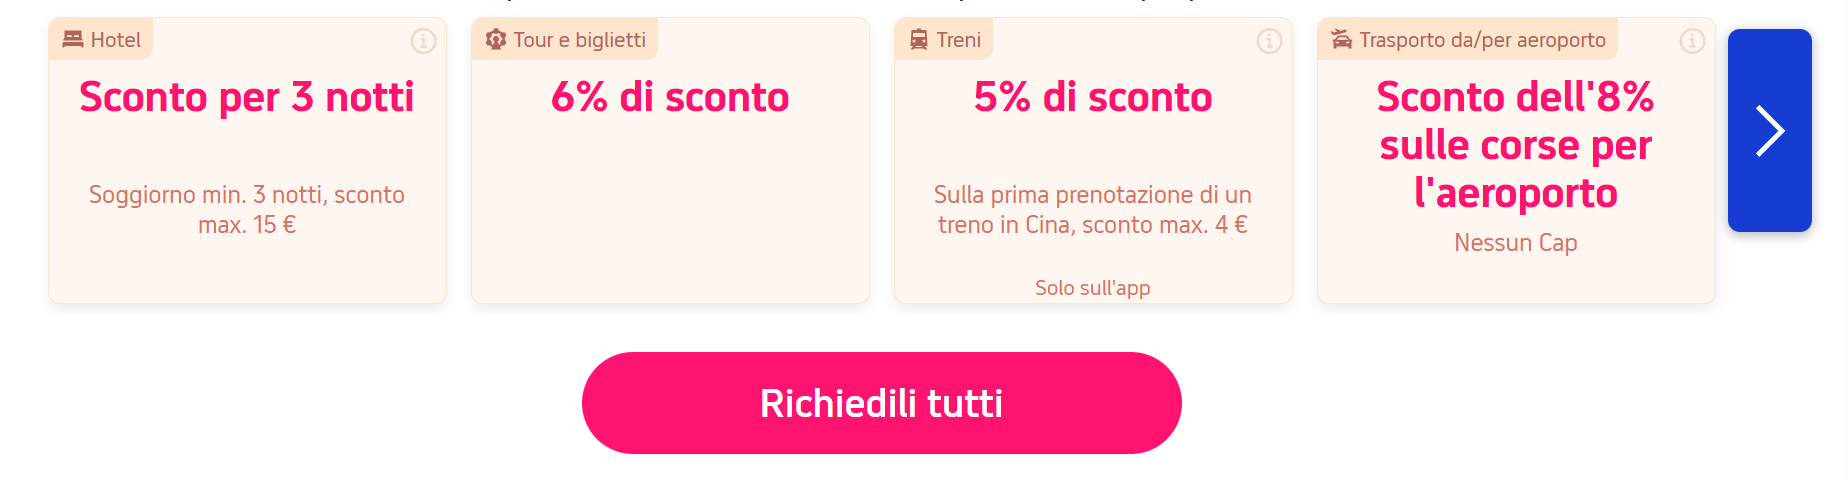Click the 5% di sconto heading

1093,97
